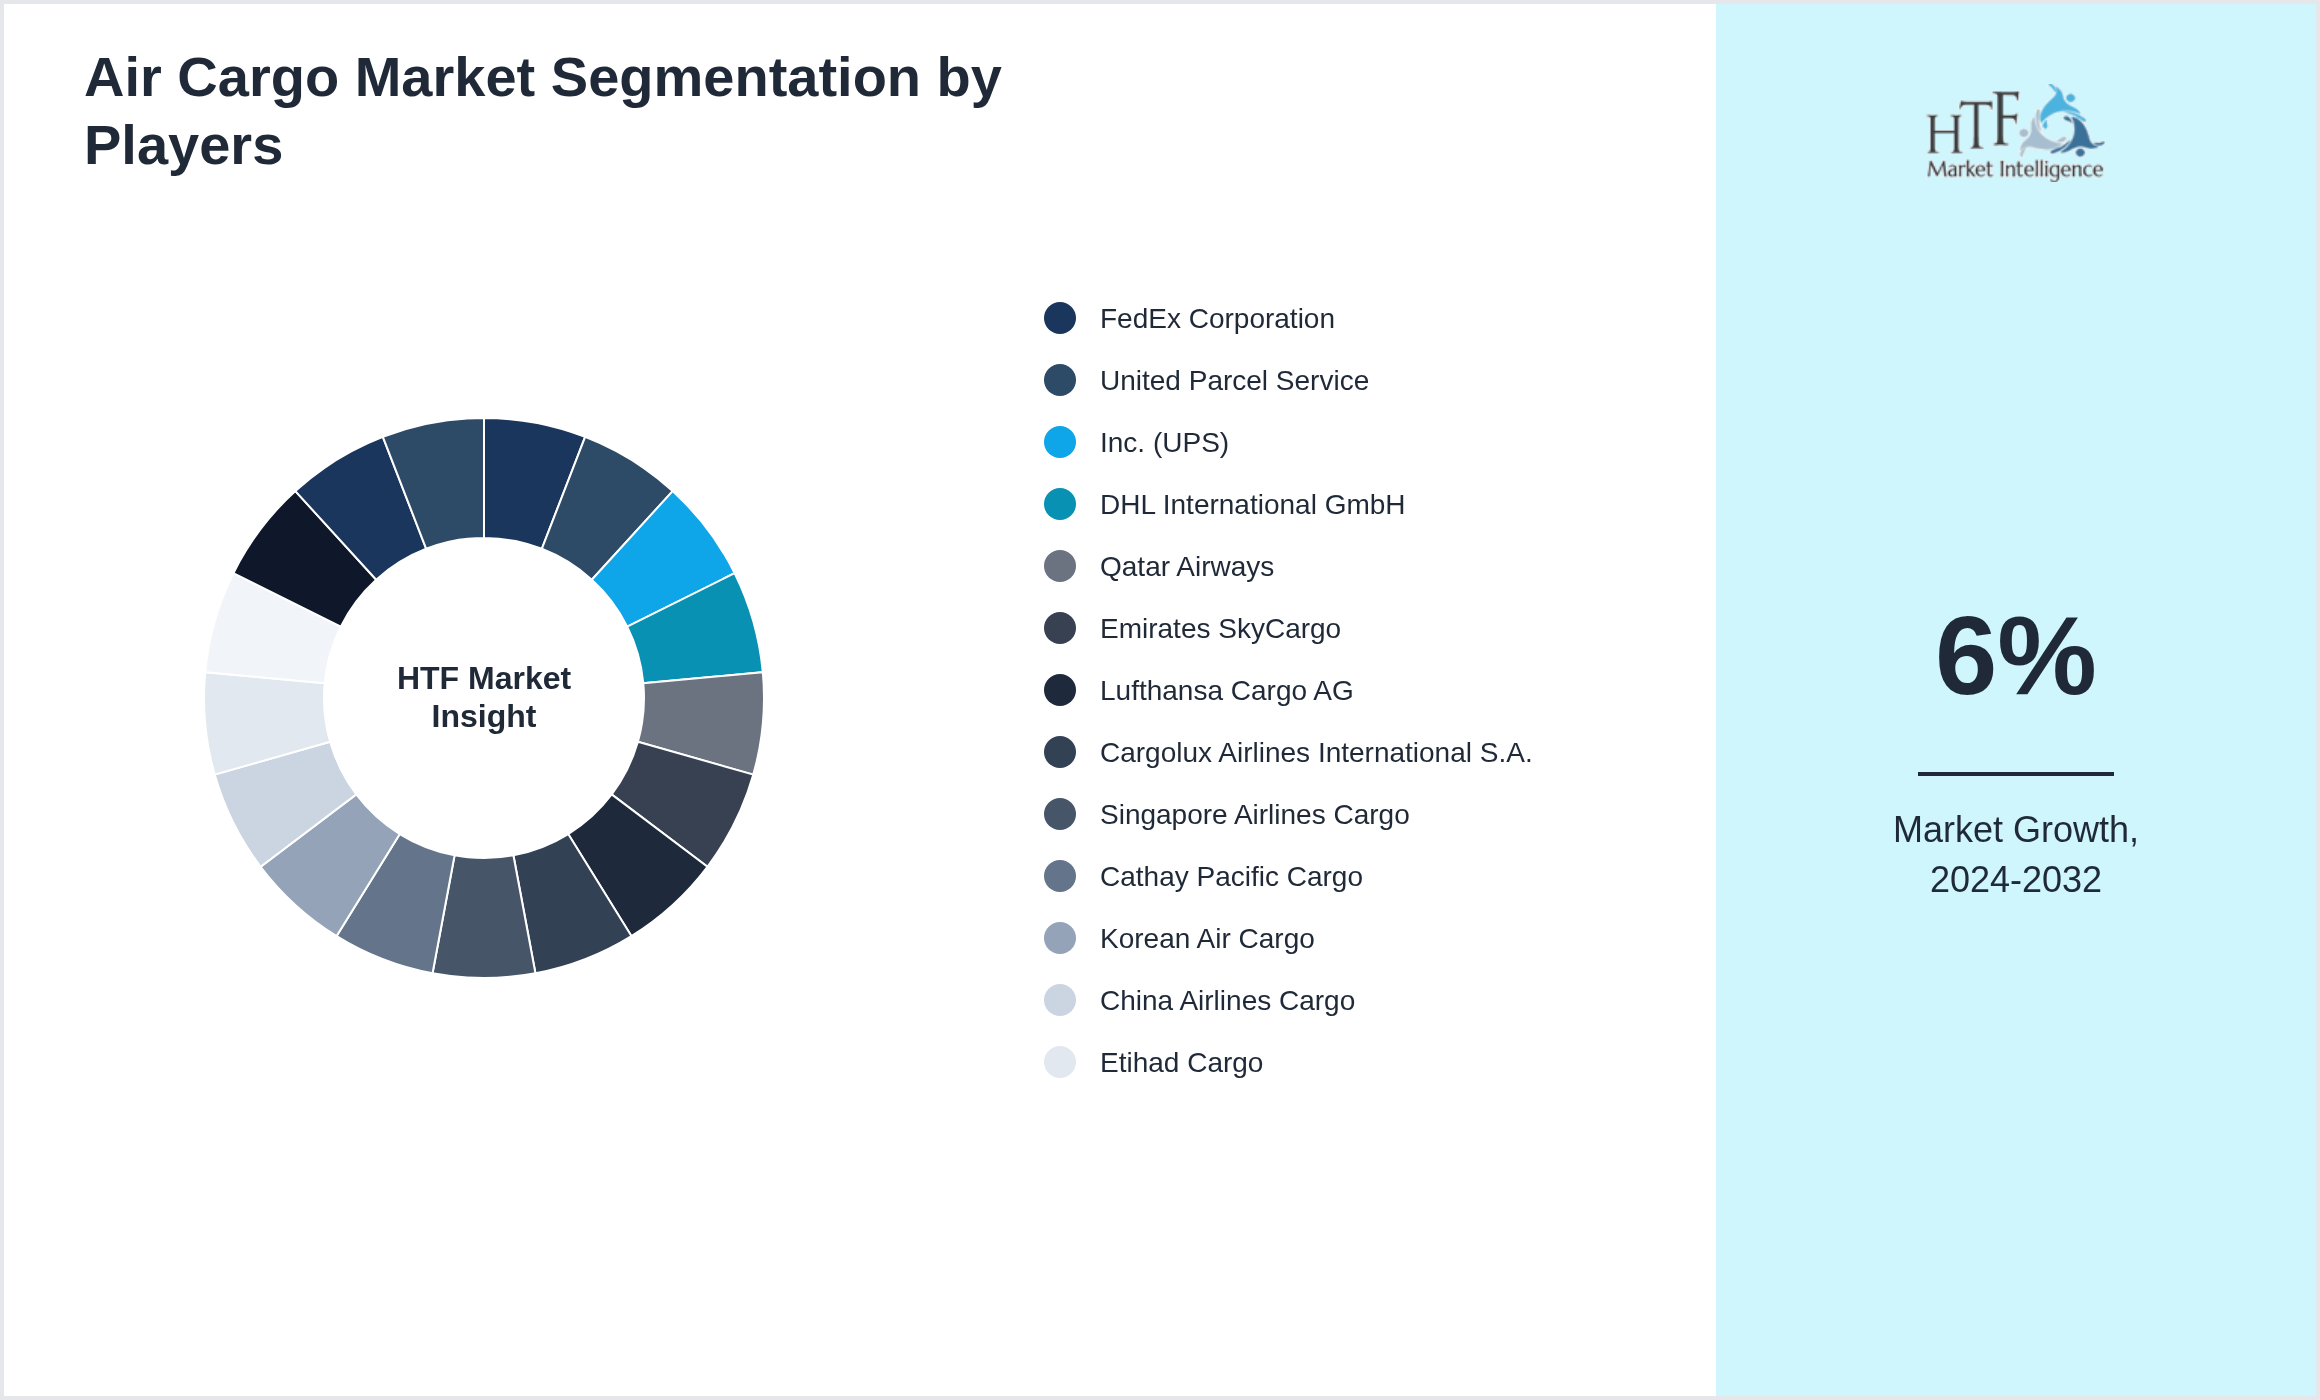Click the Cargolux Airlines International legend dot
2320x1400 pixels.
click(1060, 752)
